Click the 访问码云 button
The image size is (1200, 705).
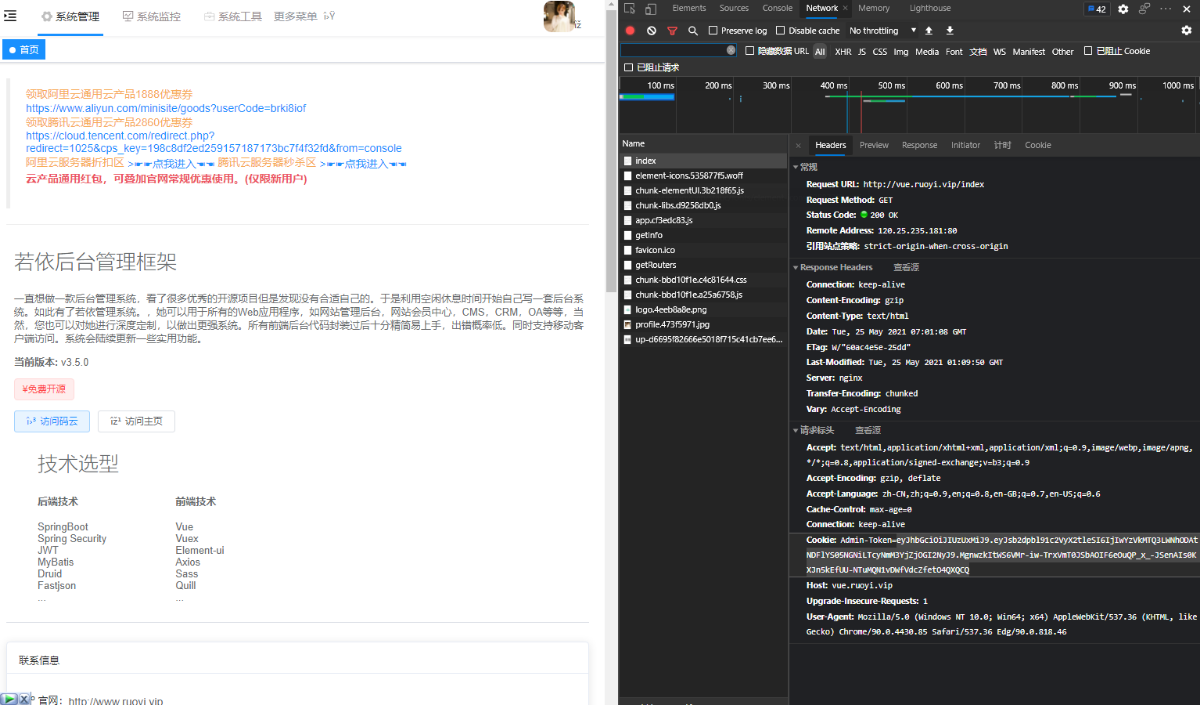(x=52, y=421)
